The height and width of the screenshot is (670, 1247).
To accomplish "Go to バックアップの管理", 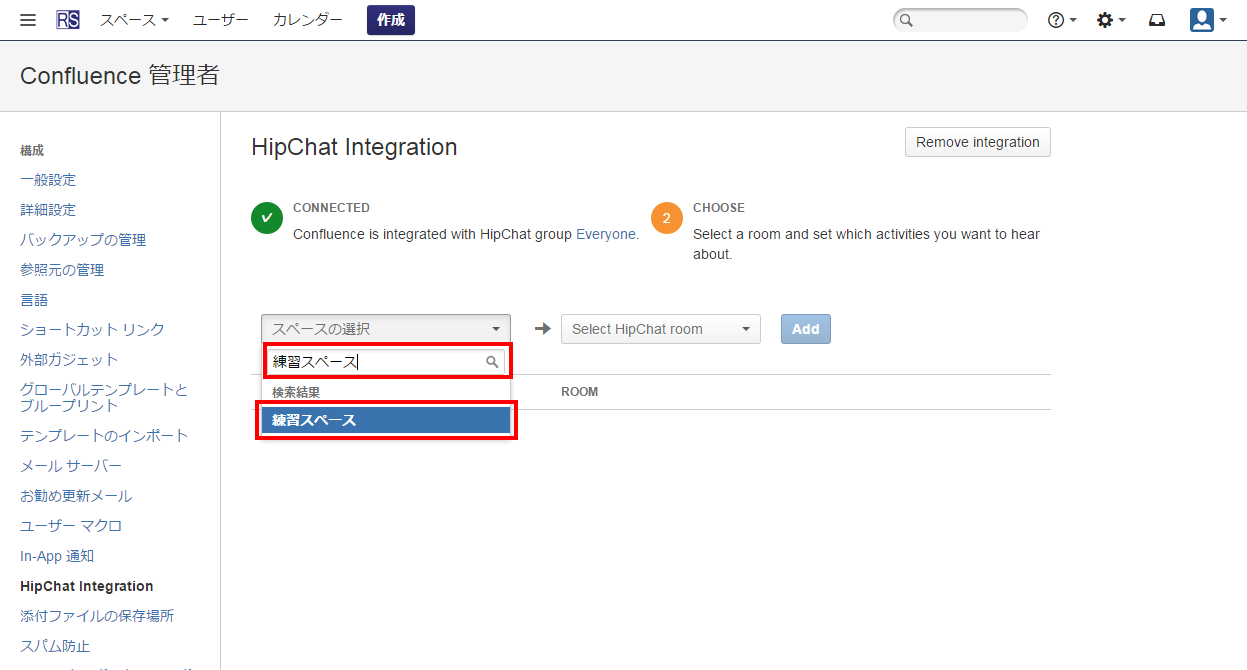I will tap(83, 240).
